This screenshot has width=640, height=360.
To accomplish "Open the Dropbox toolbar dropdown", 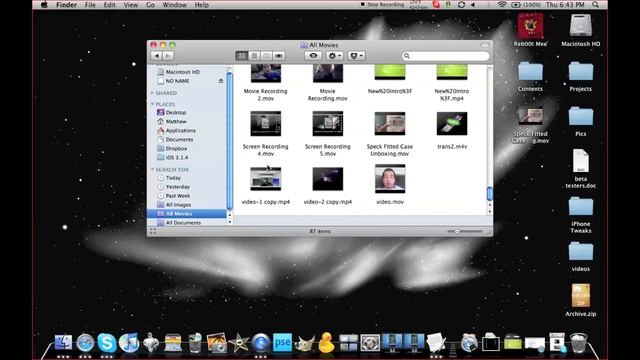I will pos(356,56).
